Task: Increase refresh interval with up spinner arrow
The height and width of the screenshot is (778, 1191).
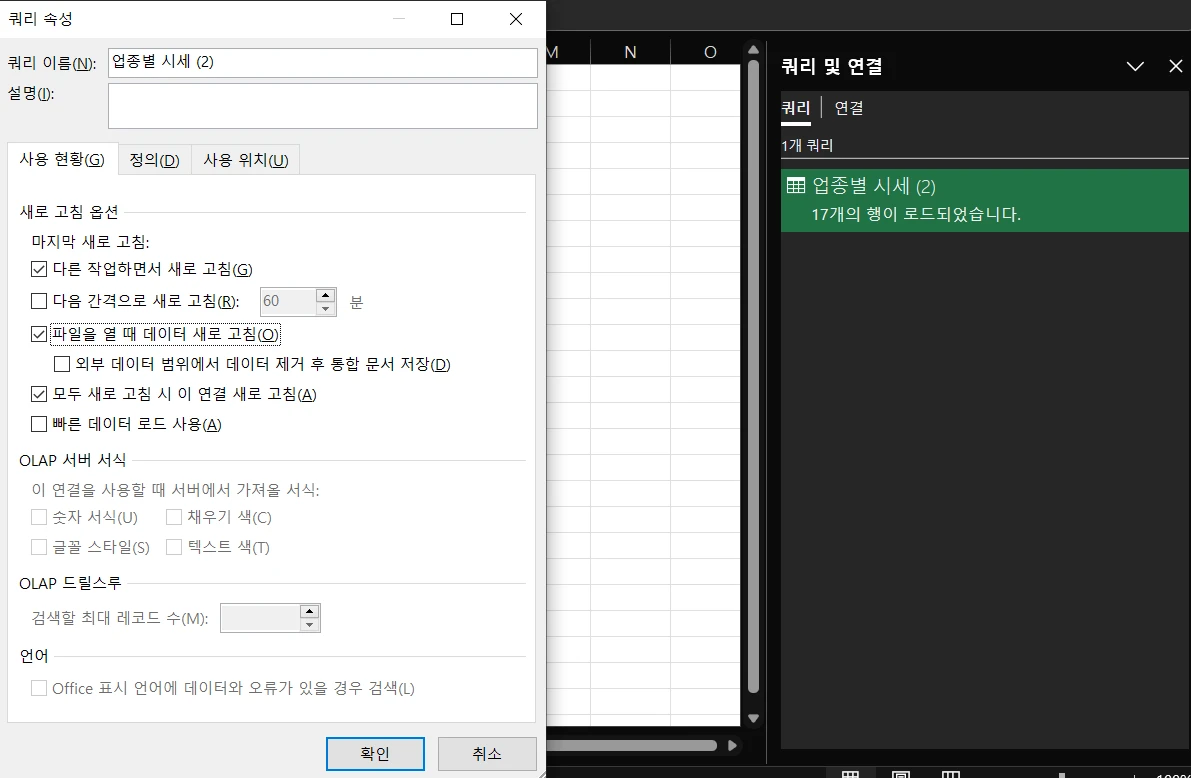Action: 326,294
